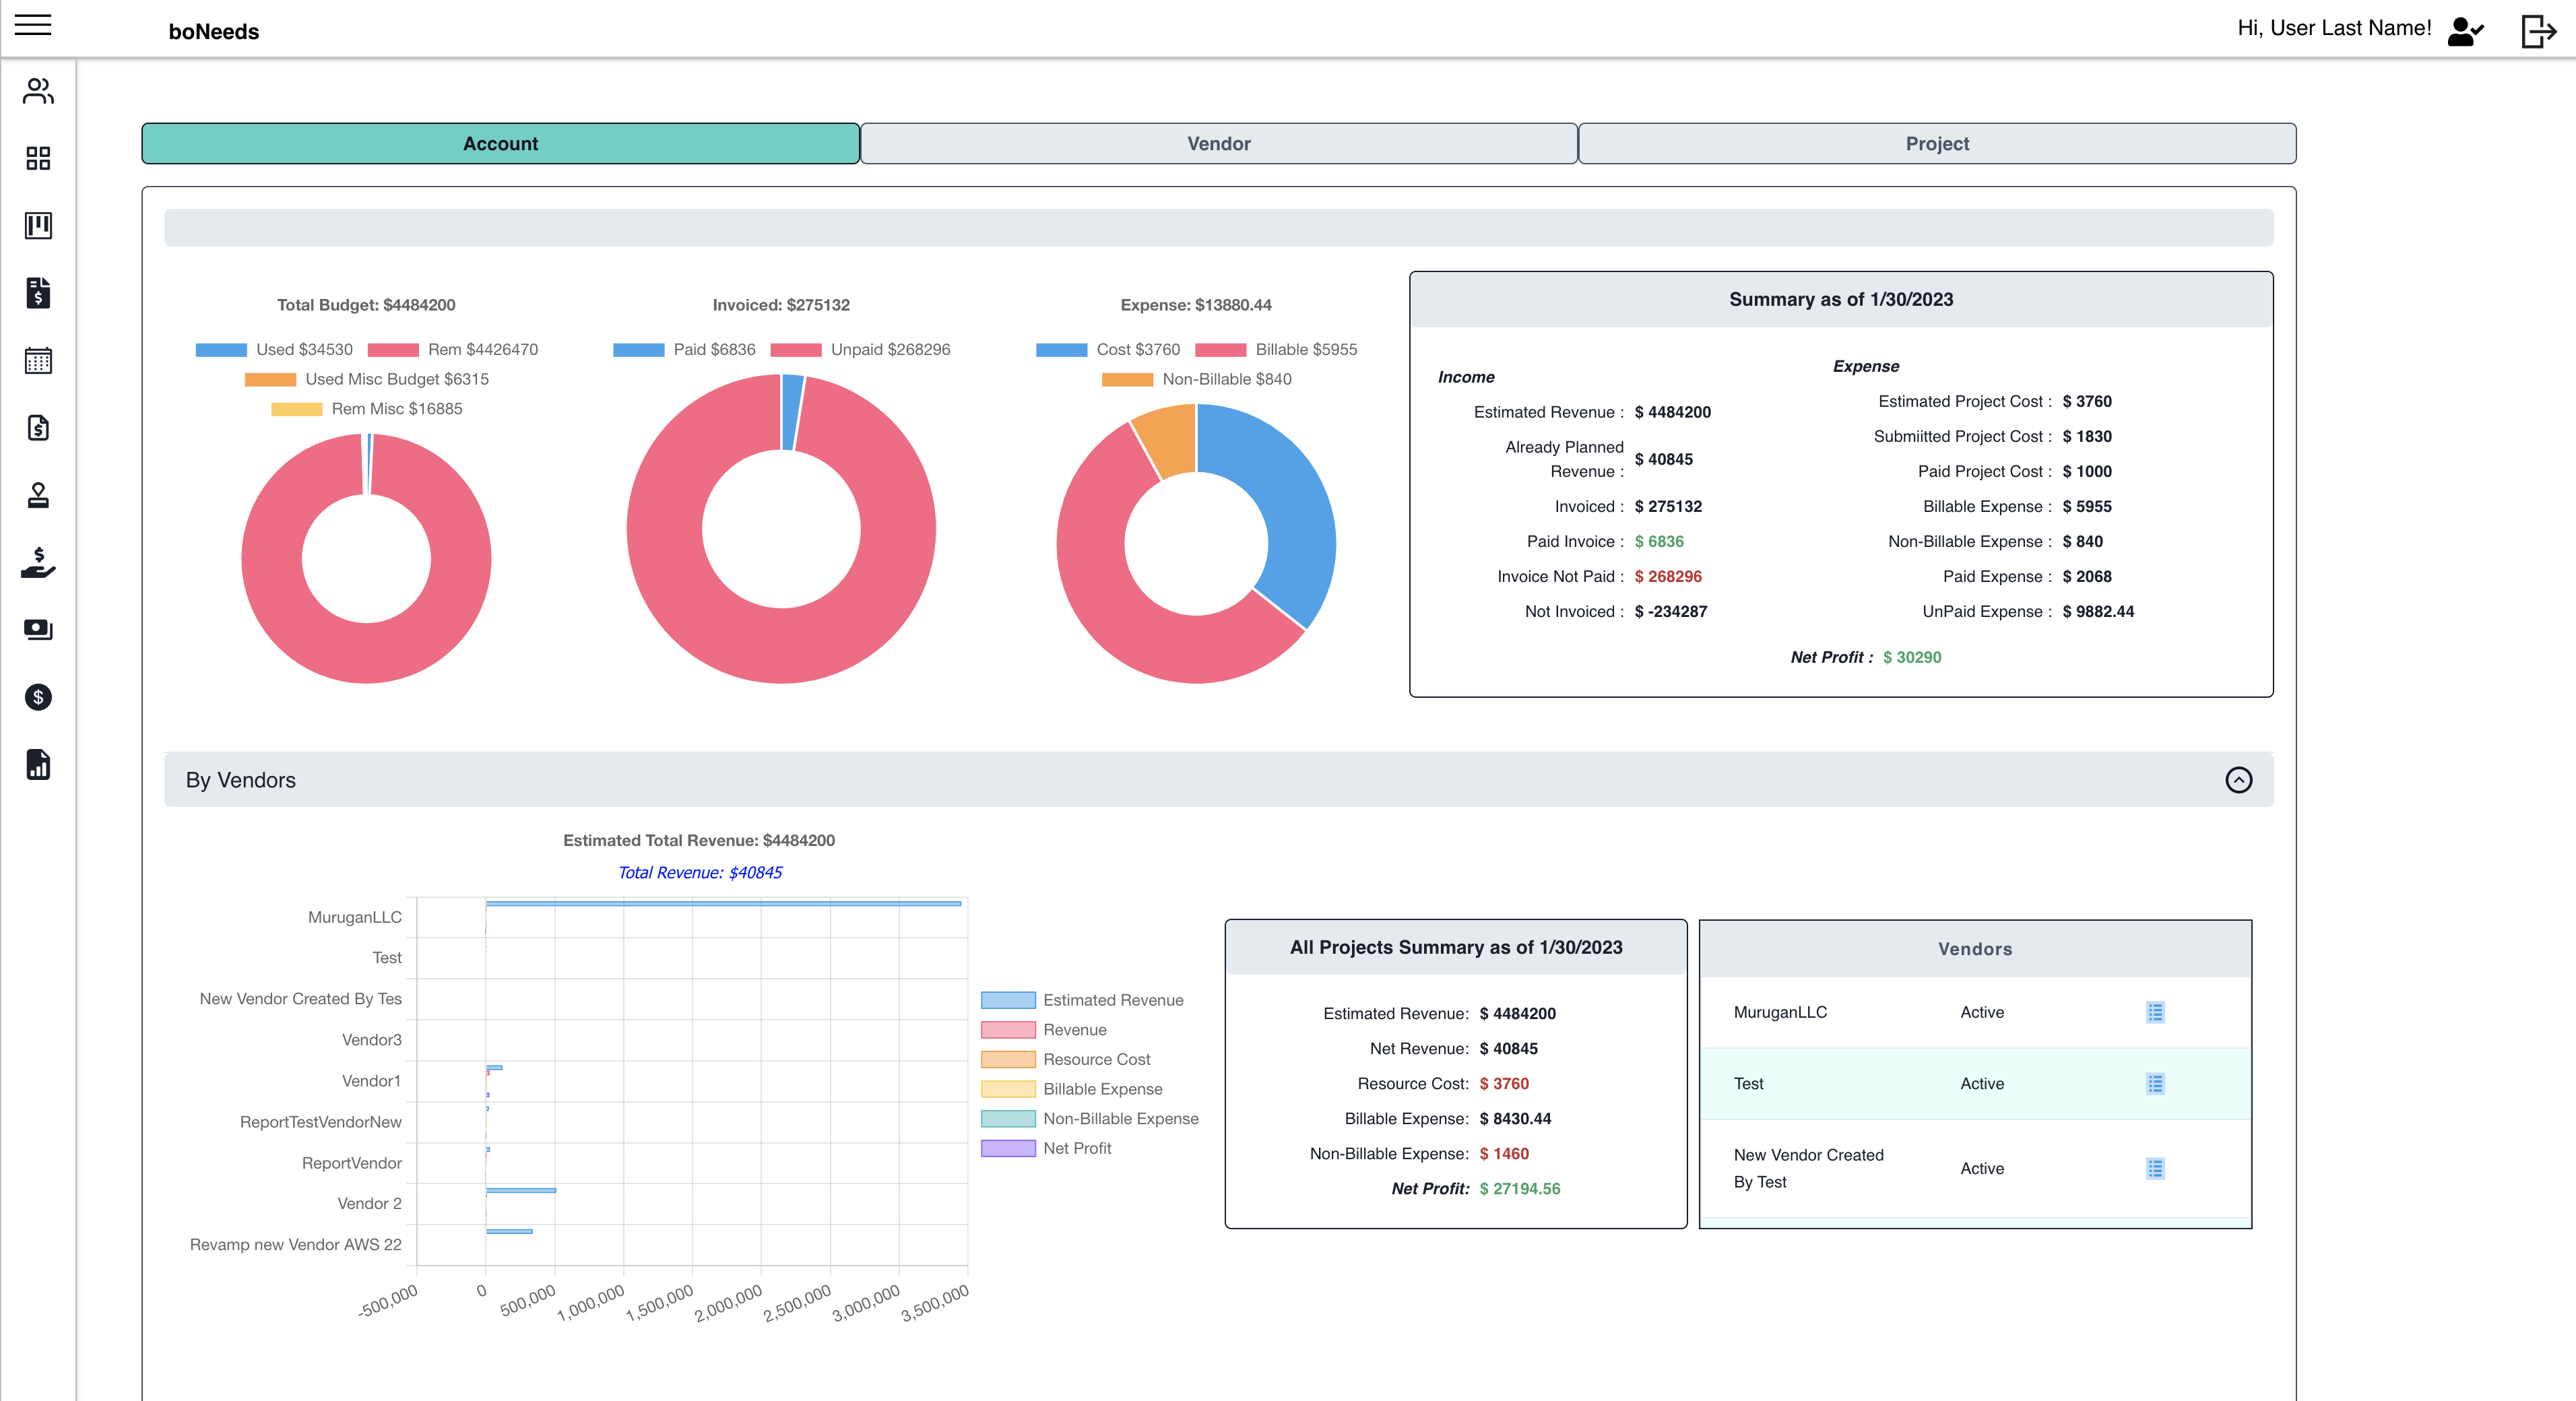Click the user profile check icon
Viewport: 2576px width, 1401px height.
pos(2464,31)
